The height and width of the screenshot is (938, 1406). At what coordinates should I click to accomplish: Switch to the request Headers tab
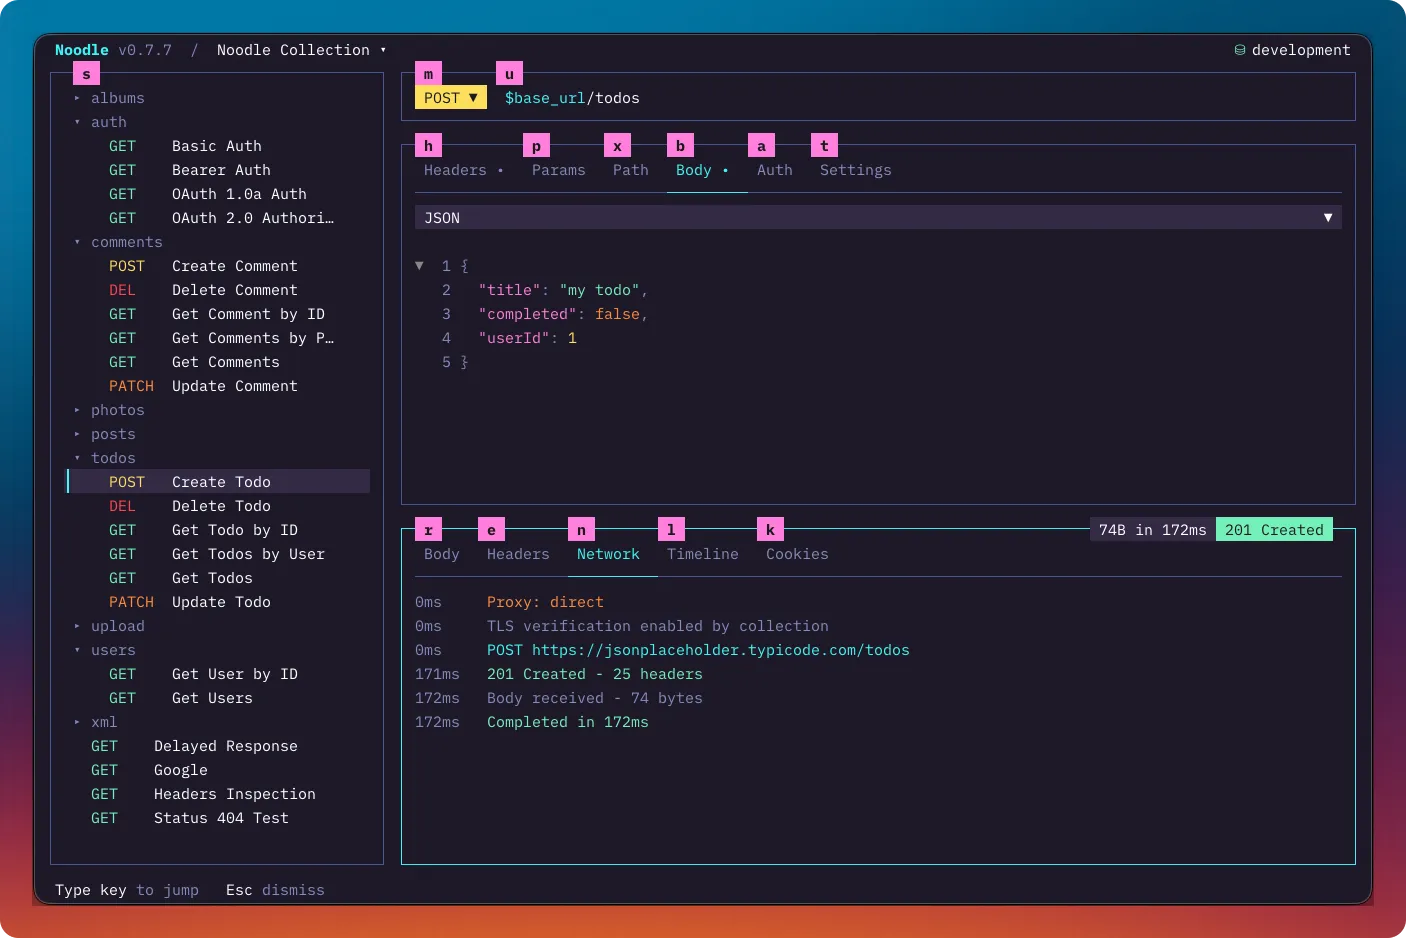click(463, 170)
